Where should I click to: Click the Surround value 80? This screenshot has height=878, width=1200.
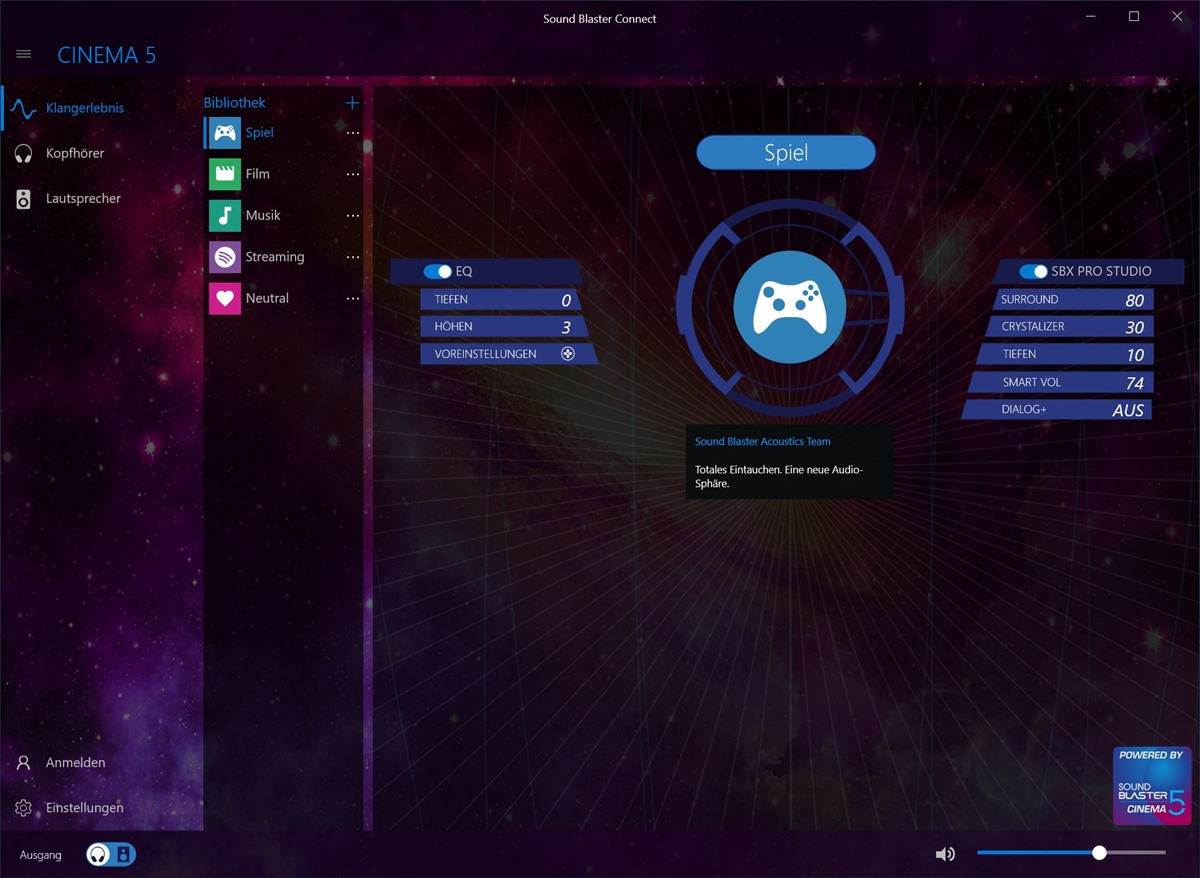tap(1134, 300)
